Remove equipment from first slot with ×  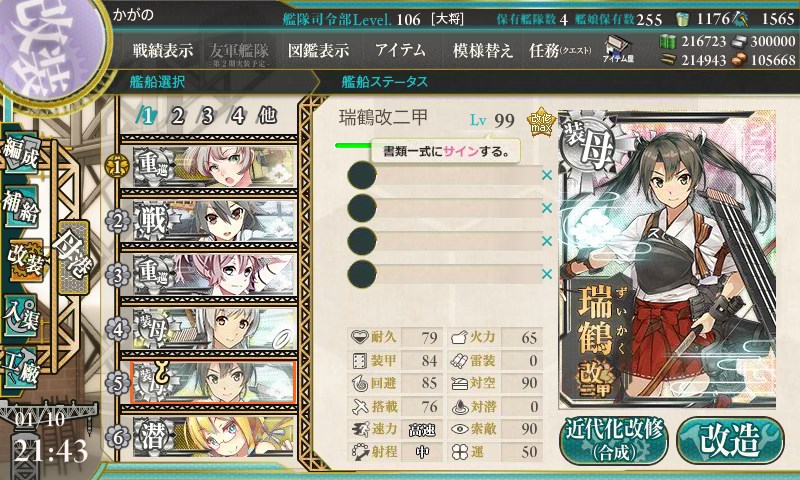(x=547, y=175)
